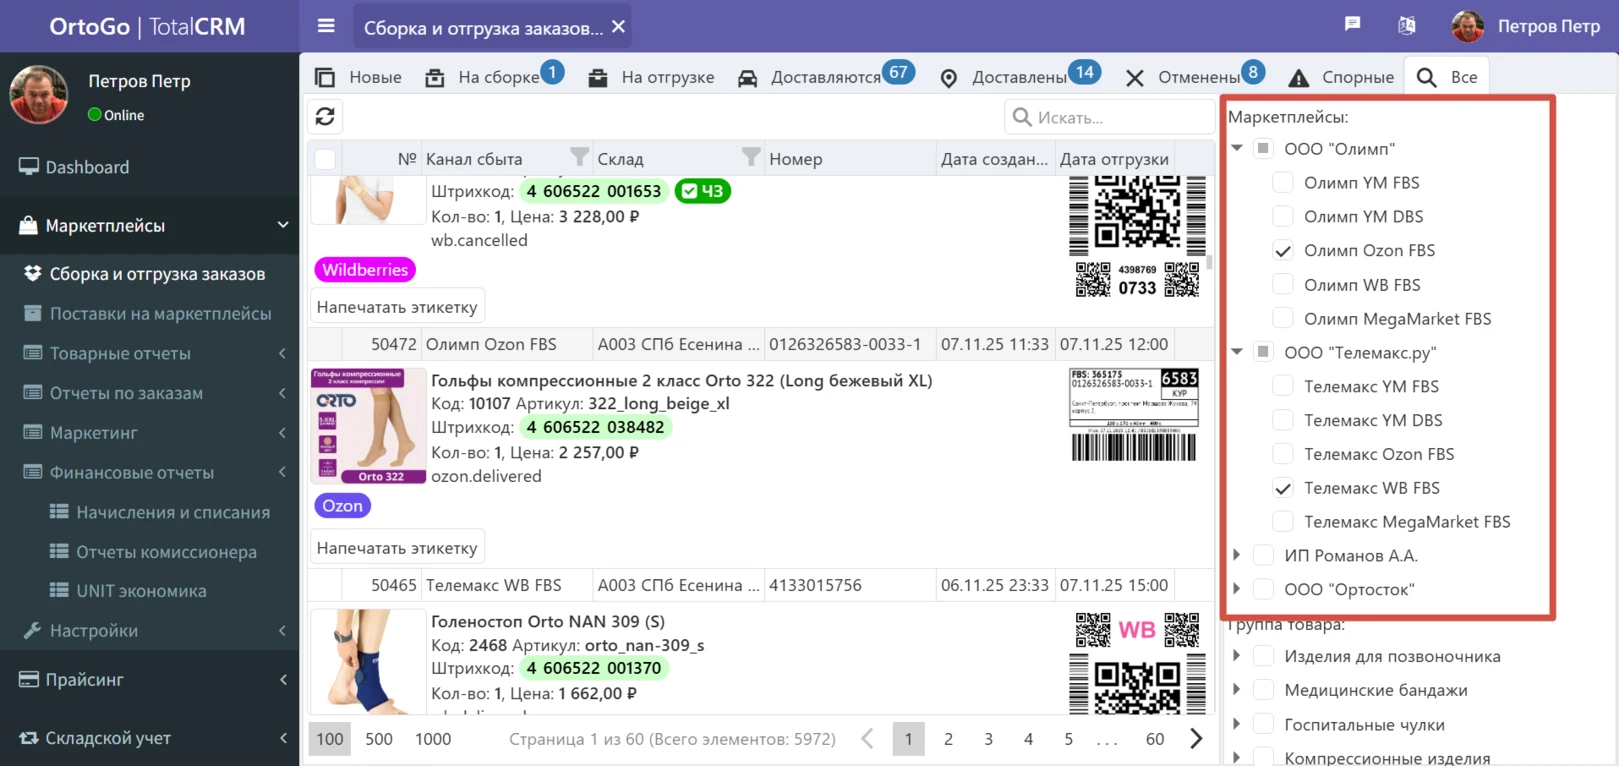Open the Спорные tab
The image size is (1619, 766).
coord(1356,77)
